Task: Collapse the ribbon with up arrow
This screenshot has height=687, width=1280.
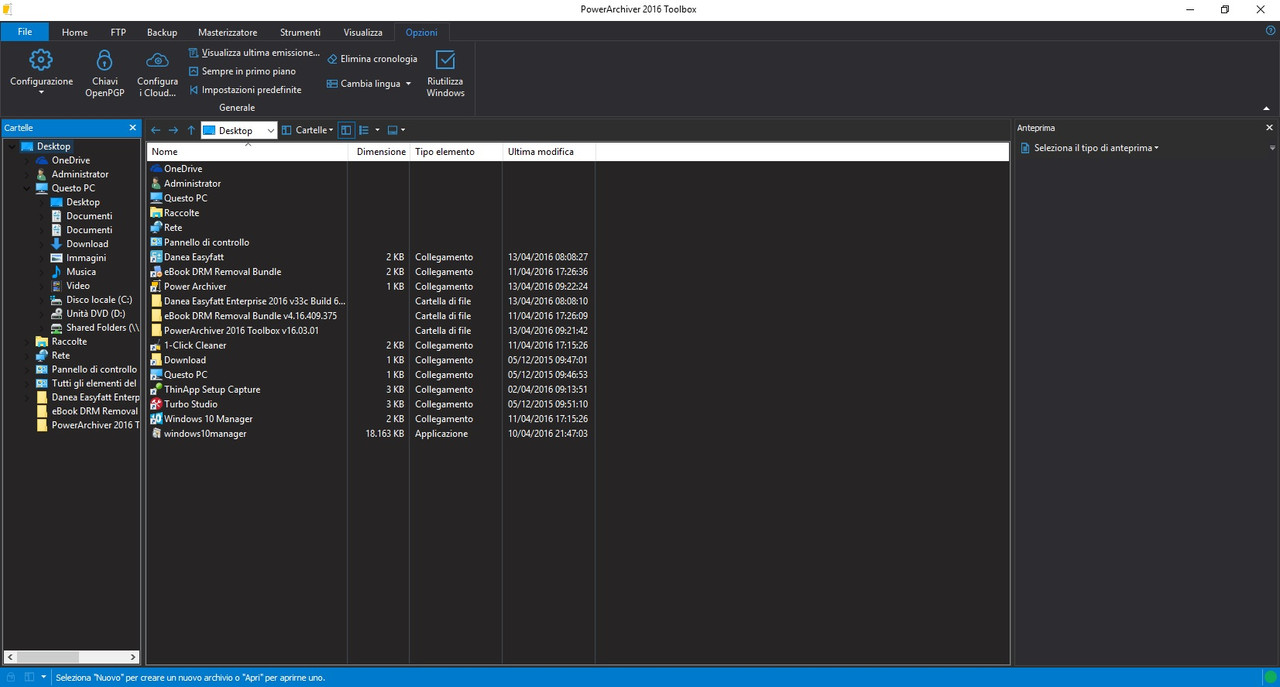Action: click(x=1267, y=108)
